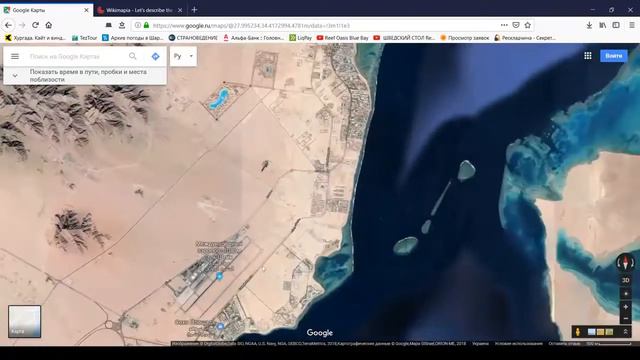Select the first imagery thumbnail in bottom strip
640x360 pixels.
click(591, 332)
